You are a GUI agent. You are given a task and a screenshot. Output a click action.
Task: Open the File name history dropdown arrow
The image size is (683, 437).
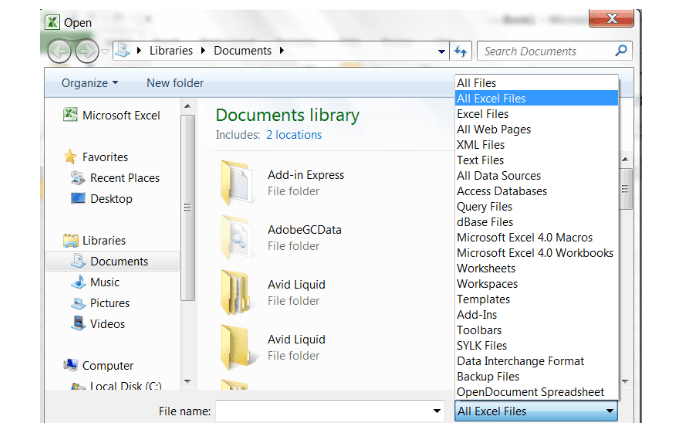pyautogui.click(x=437, y=411)
